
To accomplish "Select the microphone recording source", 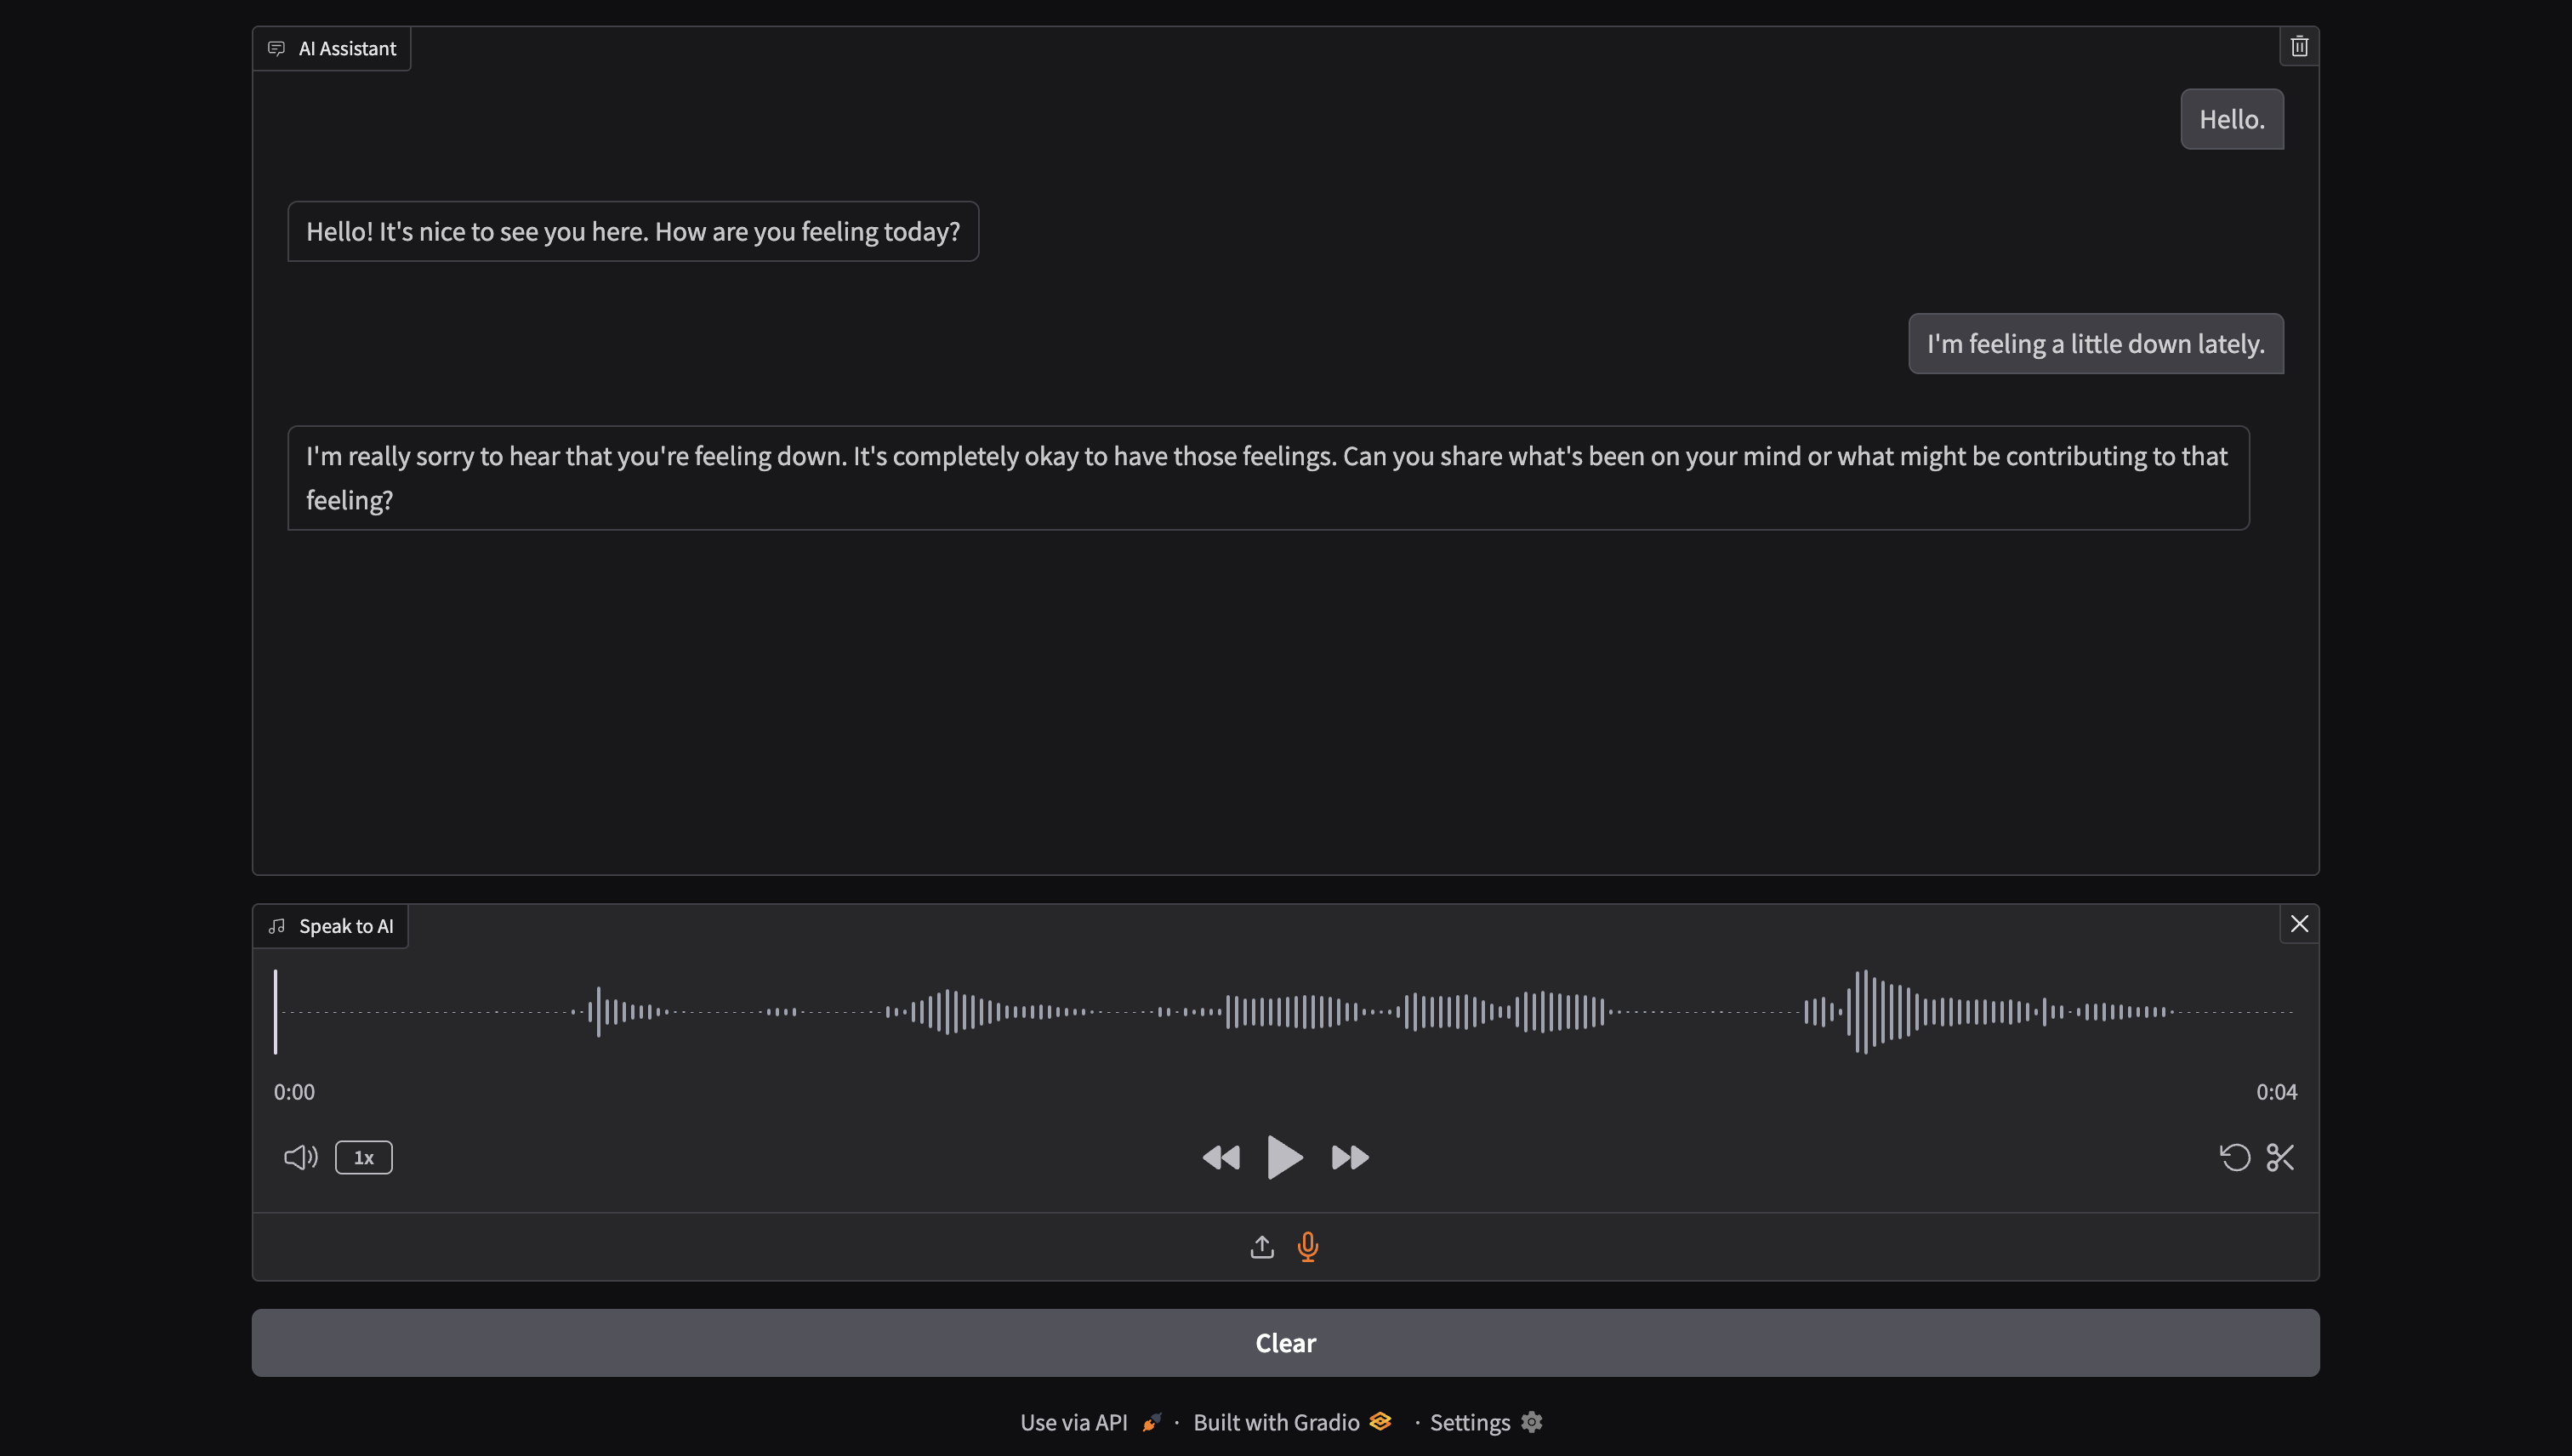I will pos(1308,1247).
